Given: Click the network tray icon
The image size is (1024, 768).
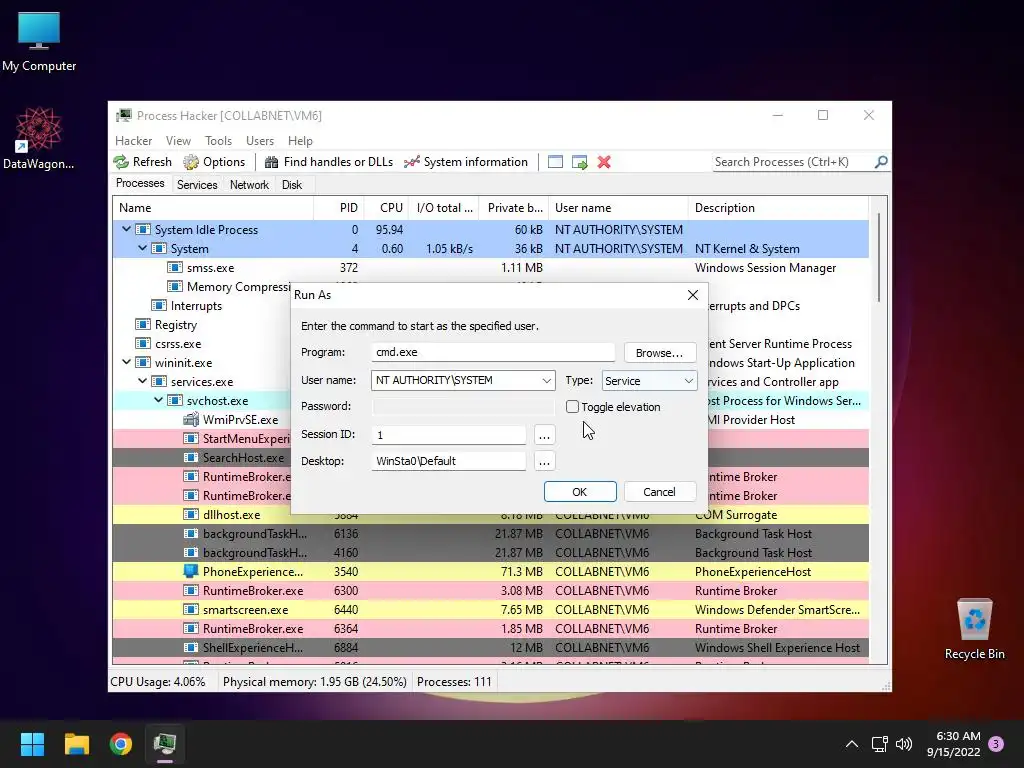Looking at the screenshot, I should (x=879, y=744).
